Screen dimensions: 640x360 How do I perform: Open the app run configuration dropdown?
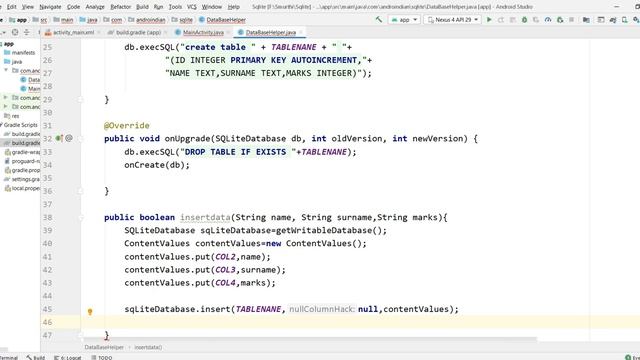tap(404, 20)
